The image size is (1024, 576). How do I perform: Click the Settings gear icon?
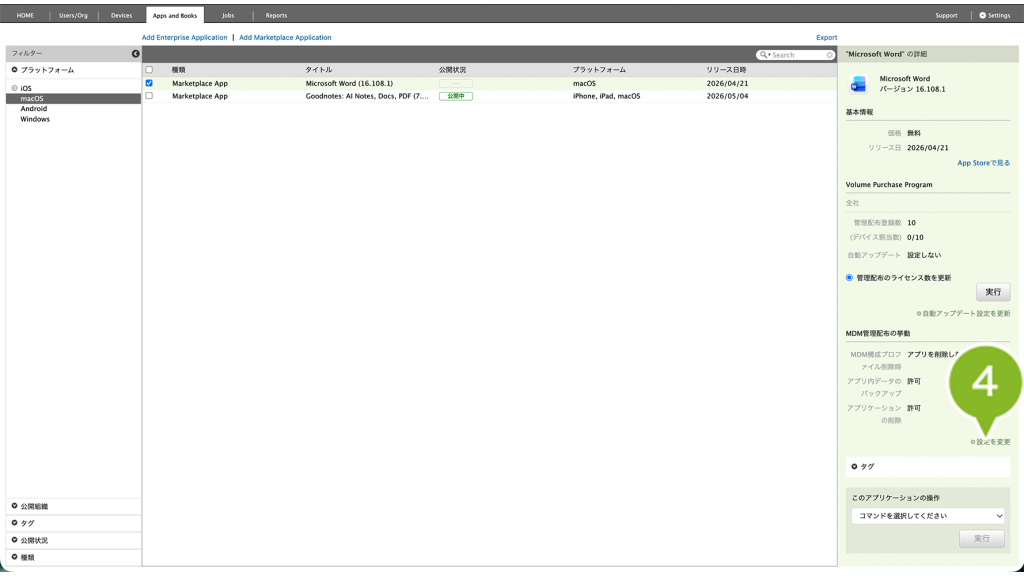tap(982, 15)
